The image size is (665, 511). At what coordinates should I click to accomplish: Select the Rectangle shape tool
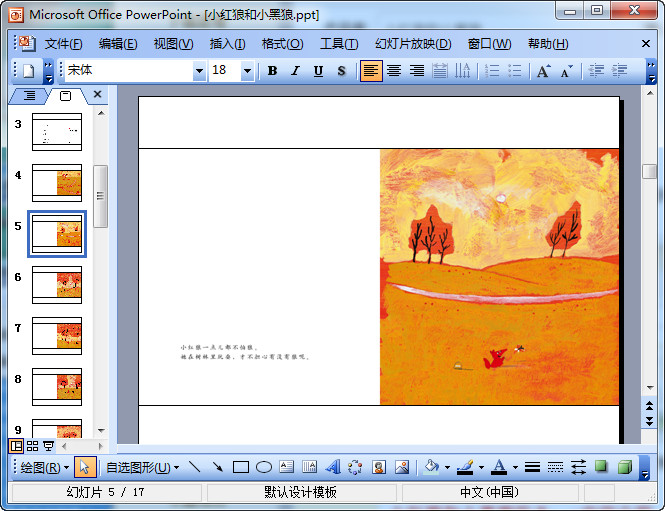pos(240,467)
